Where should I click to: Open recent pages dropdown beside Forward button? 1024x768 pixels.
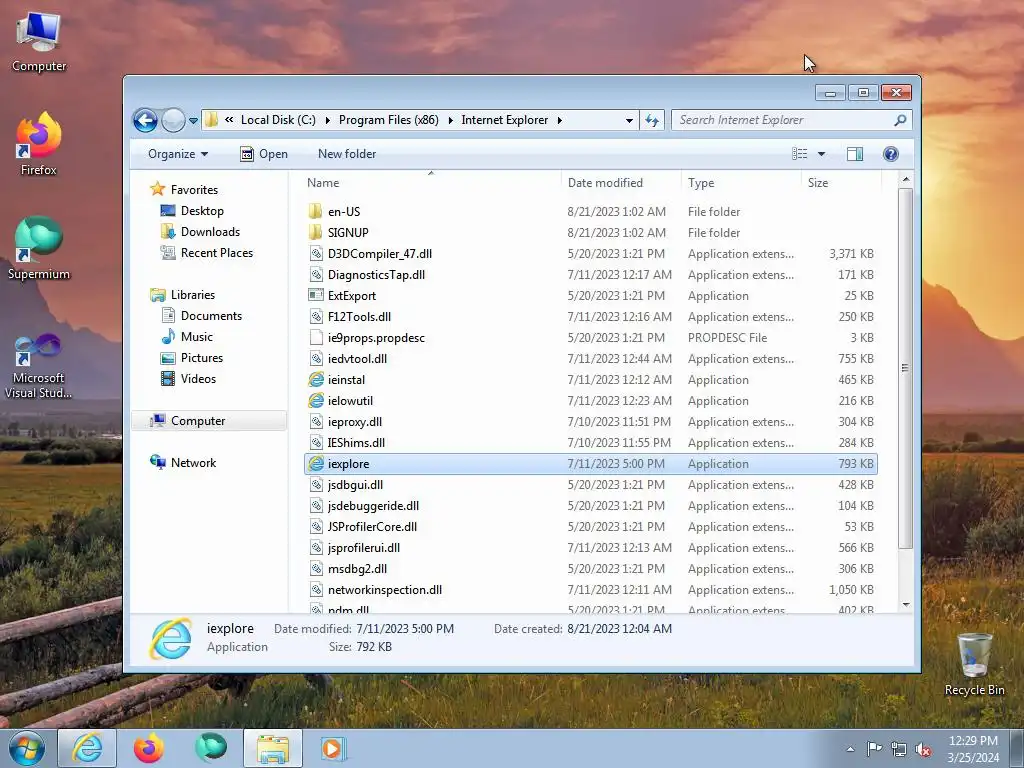(193, 121)
